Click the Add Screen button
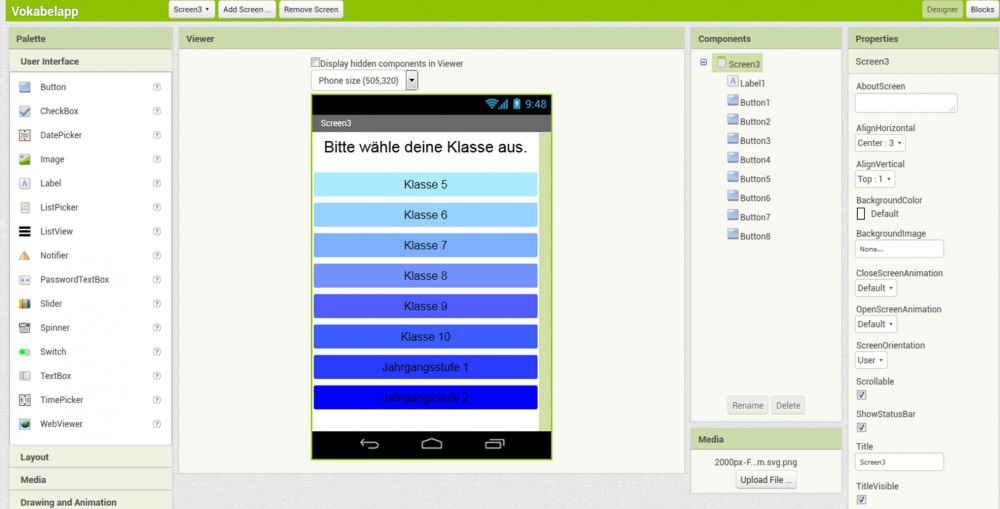 tap(247, 9)
